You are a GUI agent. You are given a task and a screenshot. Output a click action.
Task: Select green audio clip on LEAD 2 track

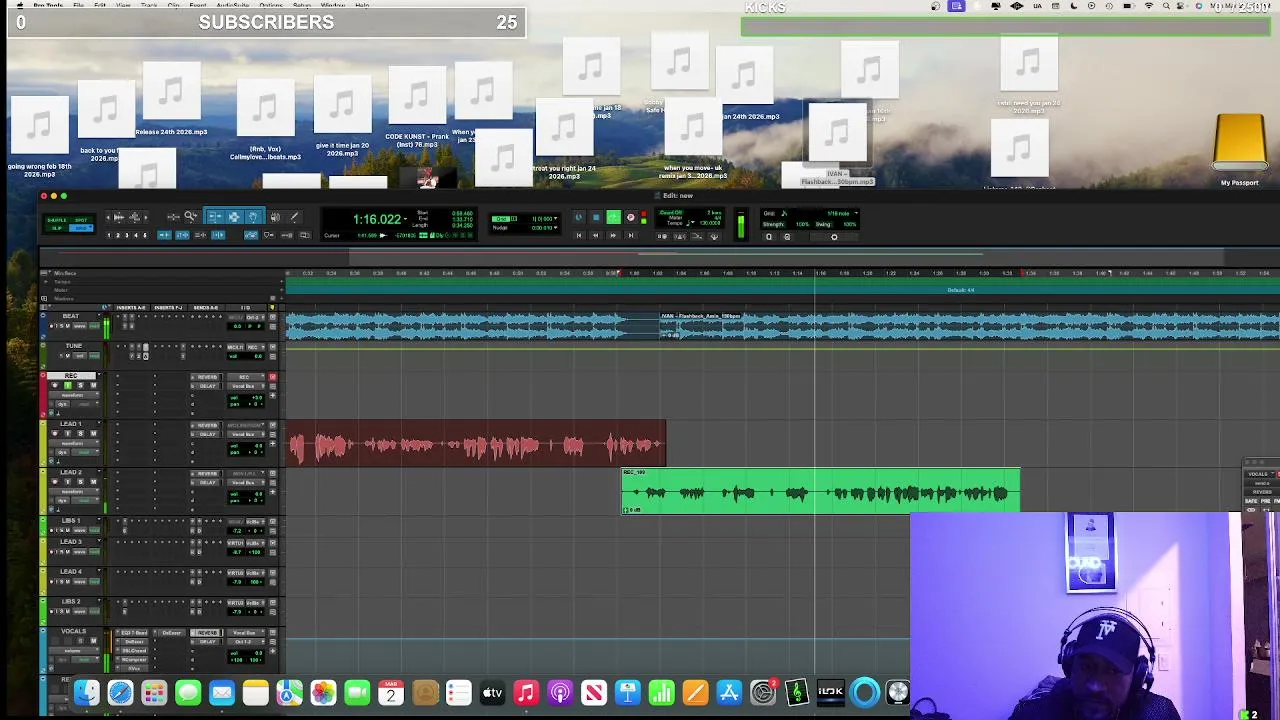(x=820, y=491)
